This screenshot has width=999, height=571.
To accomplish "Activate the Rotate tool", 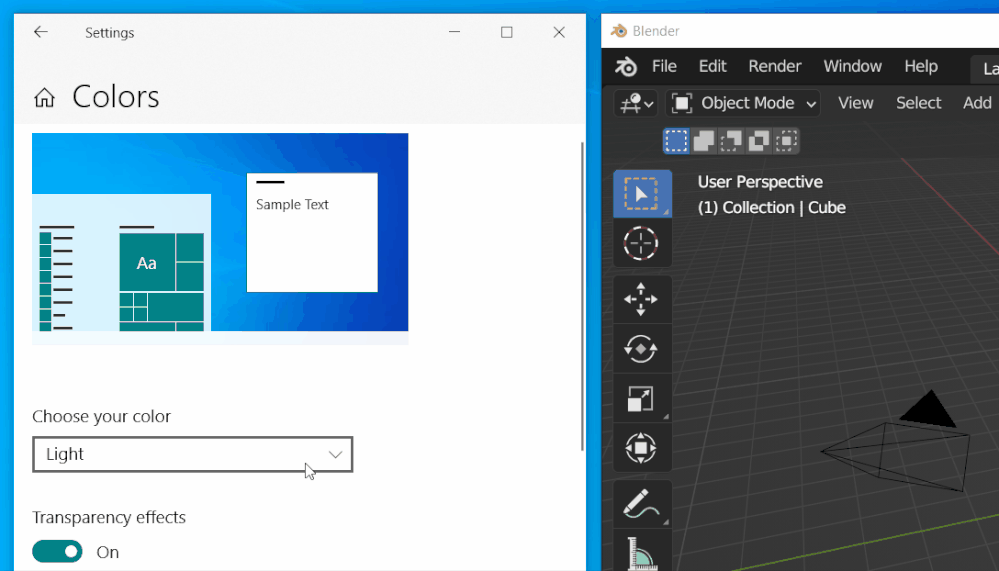I will point(642,349).
